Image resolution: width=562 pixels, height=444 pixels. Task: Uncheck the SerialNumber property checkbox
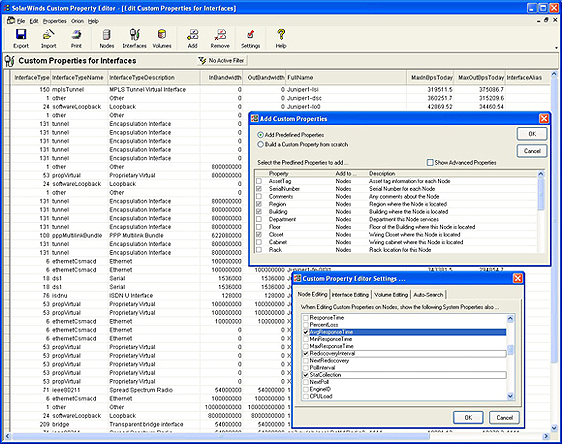tap(259, 189)
